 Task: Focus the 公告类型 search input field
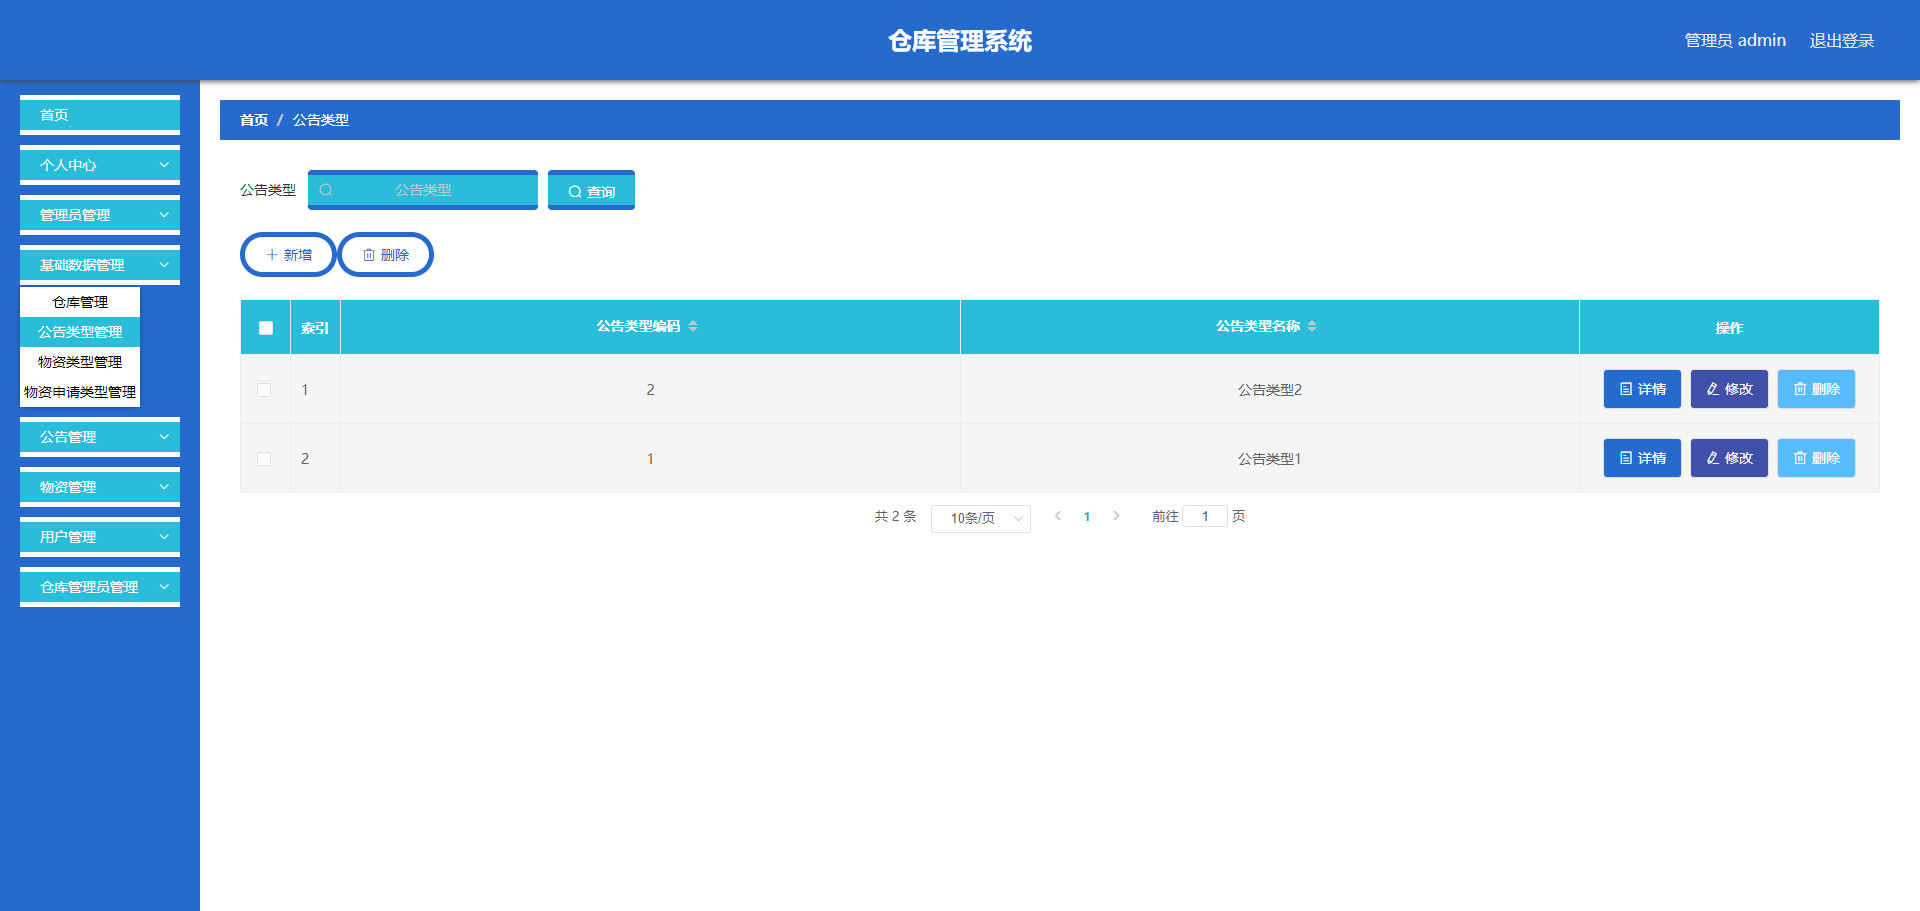tap(423, 190)
